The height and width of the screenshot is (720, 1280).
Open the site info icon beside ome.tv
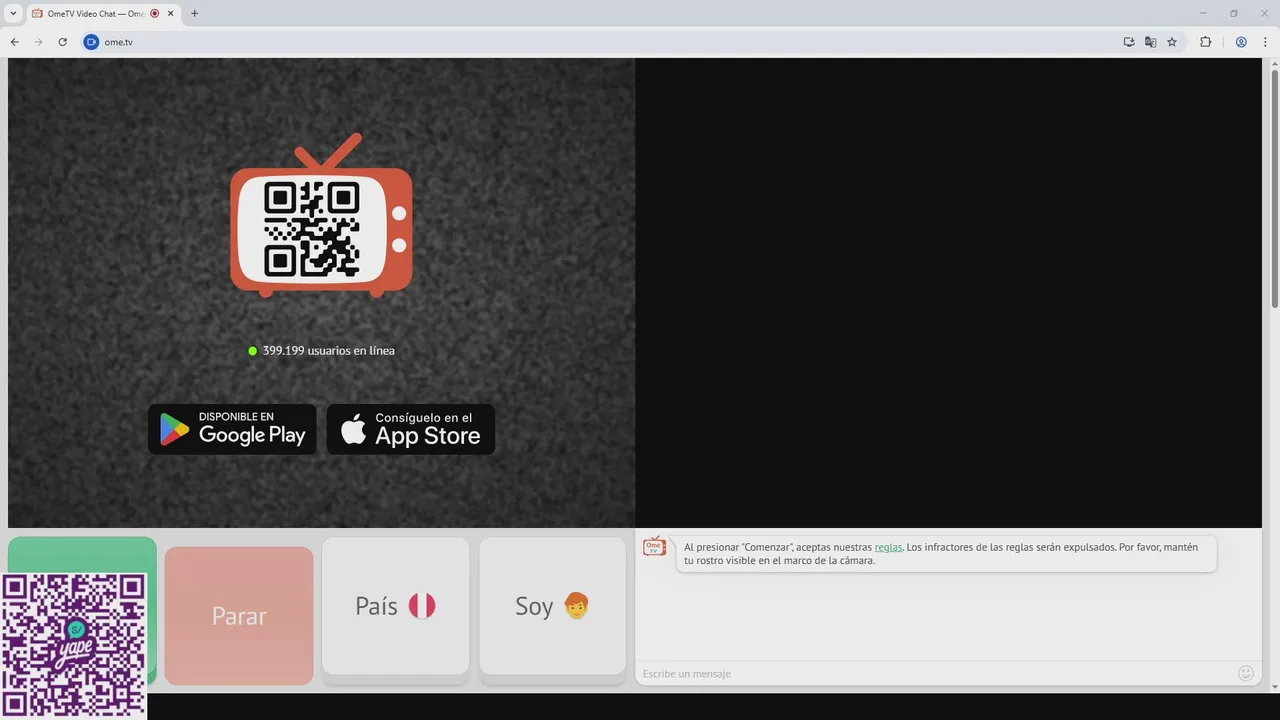91,42
